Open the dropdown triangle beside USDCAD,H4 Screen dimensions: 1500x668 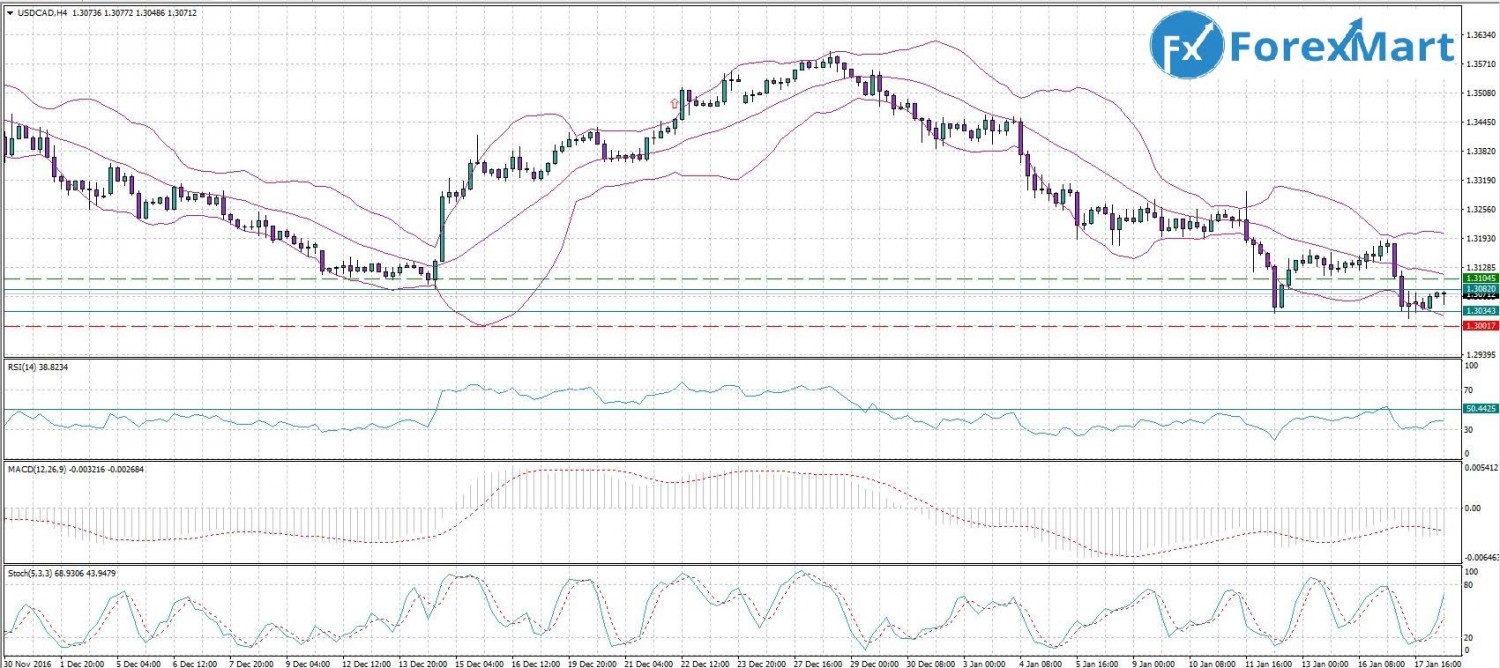[x=9, y=12]
